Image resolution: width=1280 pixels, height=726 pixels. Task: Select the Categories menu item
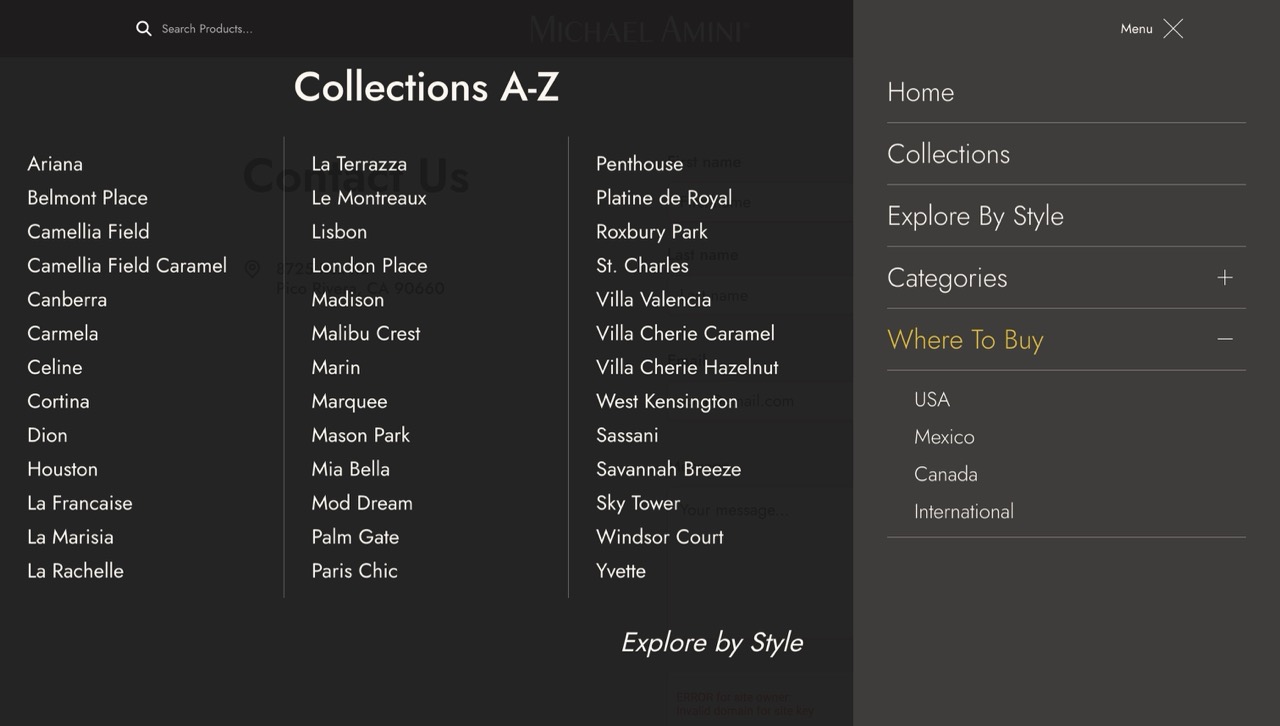click(947, 278)
